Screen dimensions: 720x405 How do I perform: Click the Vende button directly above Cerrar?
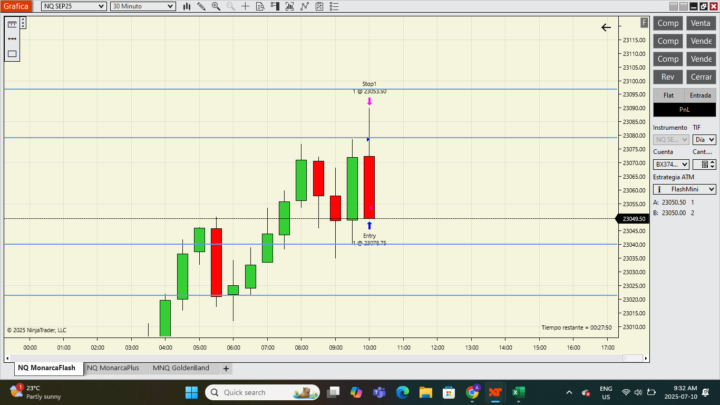click(701, 59)
